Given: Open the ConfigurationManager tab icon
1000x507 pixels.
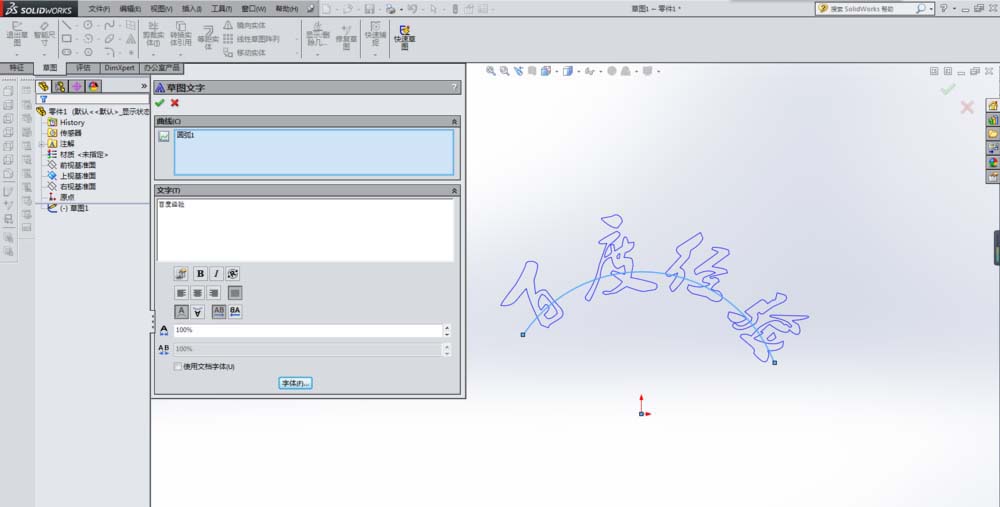Looking at the screenshot, I should coord(77,86).
